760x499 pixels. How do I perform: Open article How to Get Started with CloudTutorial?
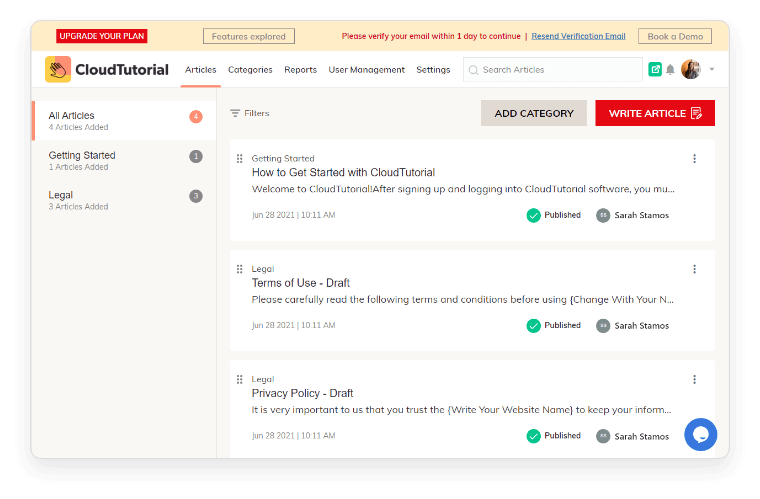tap(343, 172)
